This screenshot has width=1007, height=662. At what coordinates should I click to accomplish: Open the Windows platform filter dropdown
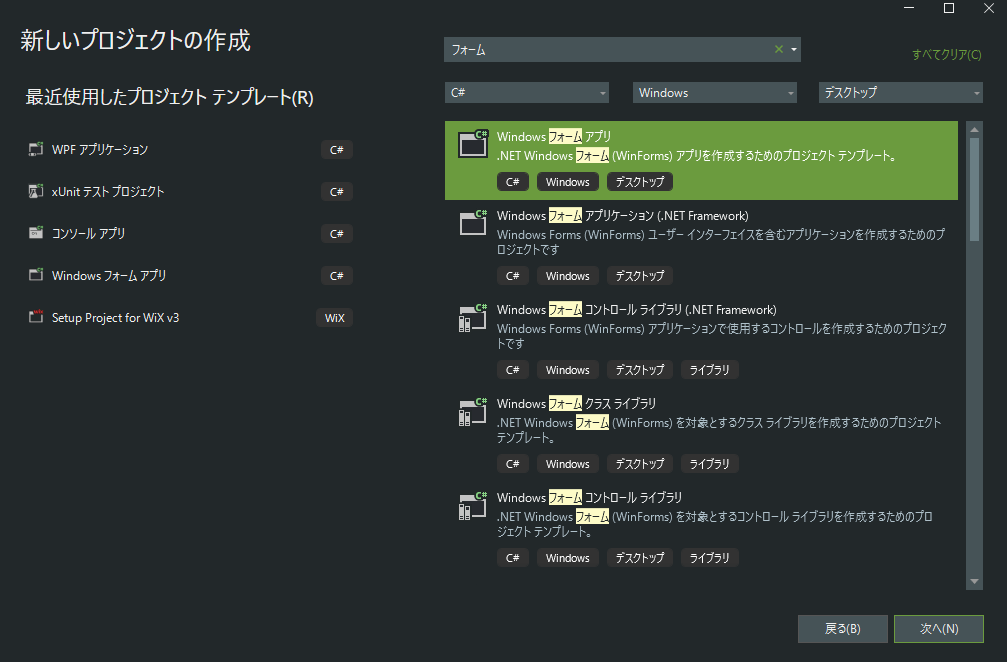click(x=715, y=92)
